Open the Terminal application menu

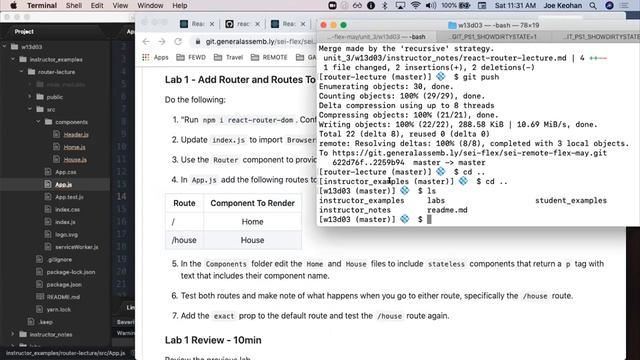pyautogui.click(x=42, y=5)
